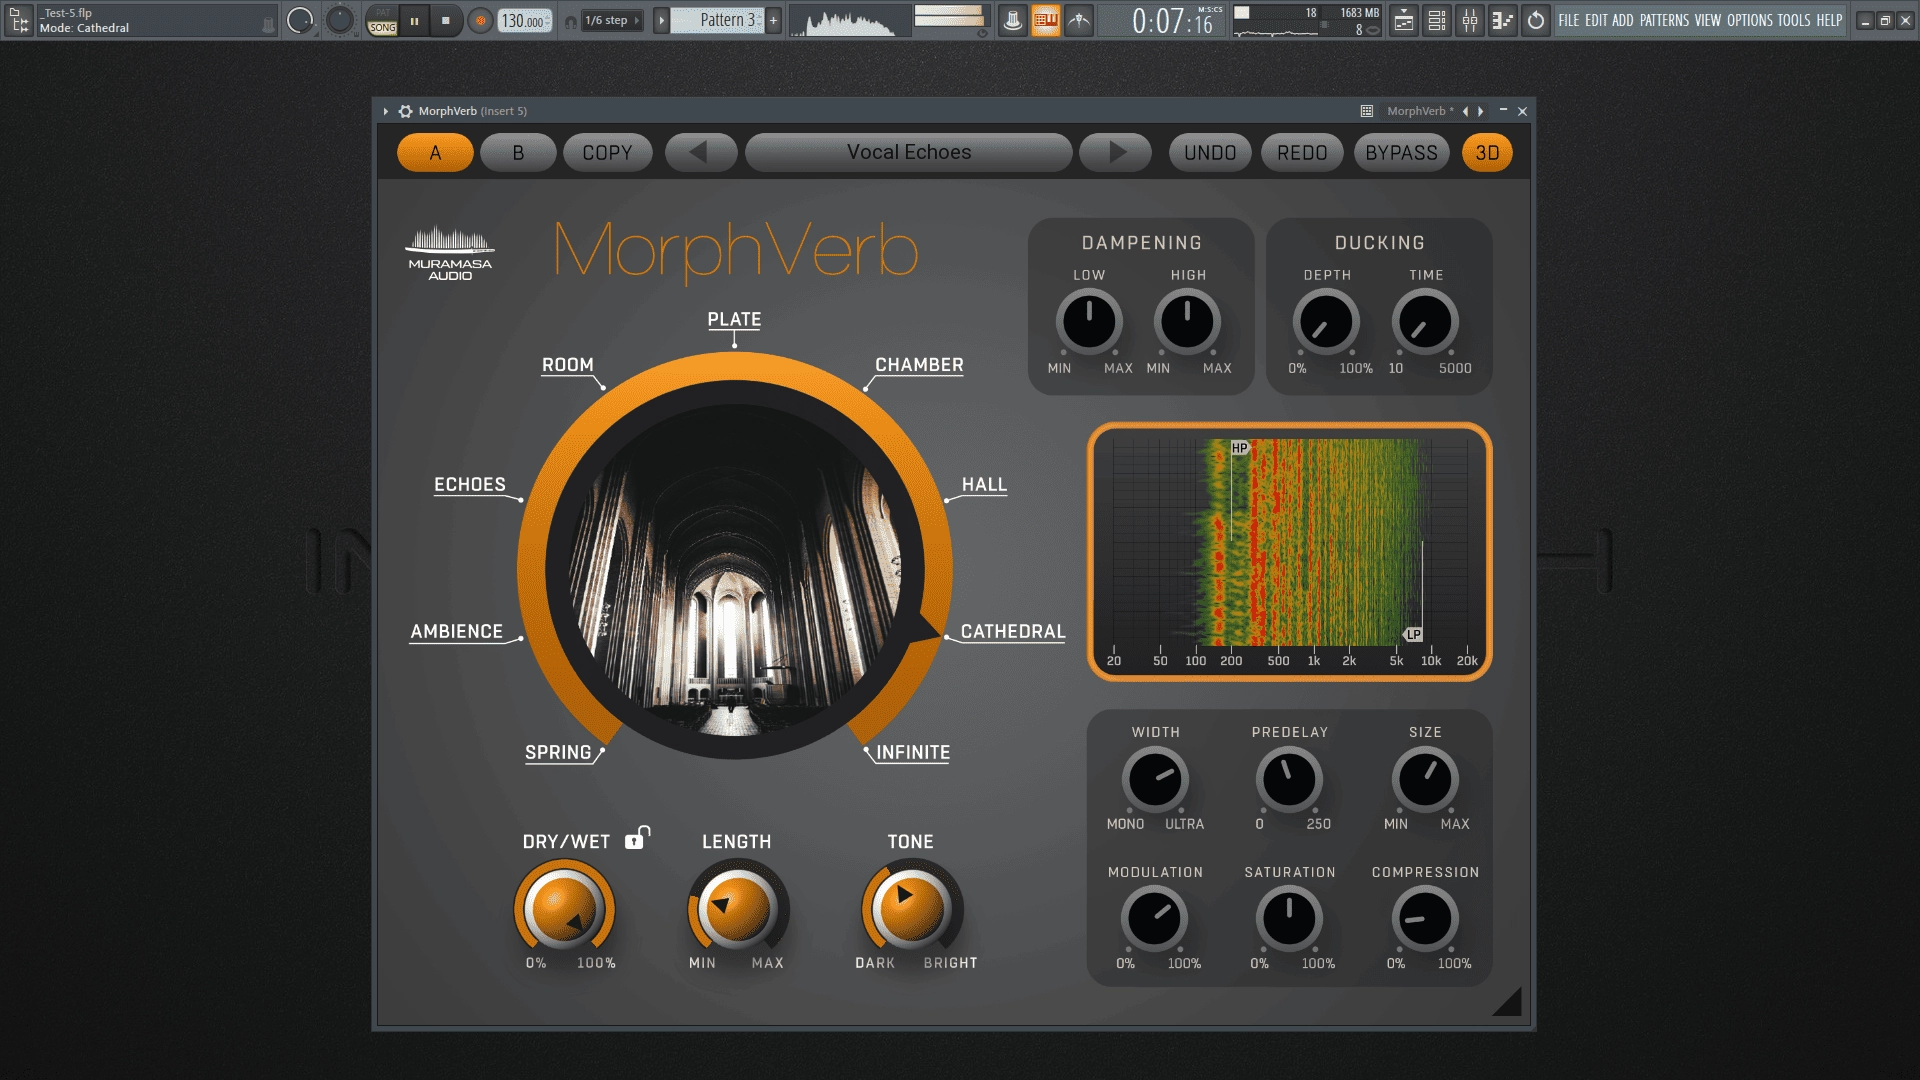Open the Pattern 3 selector
Image resolution: width=1920 pixels, height=1080 pixels.
(718, 20)
